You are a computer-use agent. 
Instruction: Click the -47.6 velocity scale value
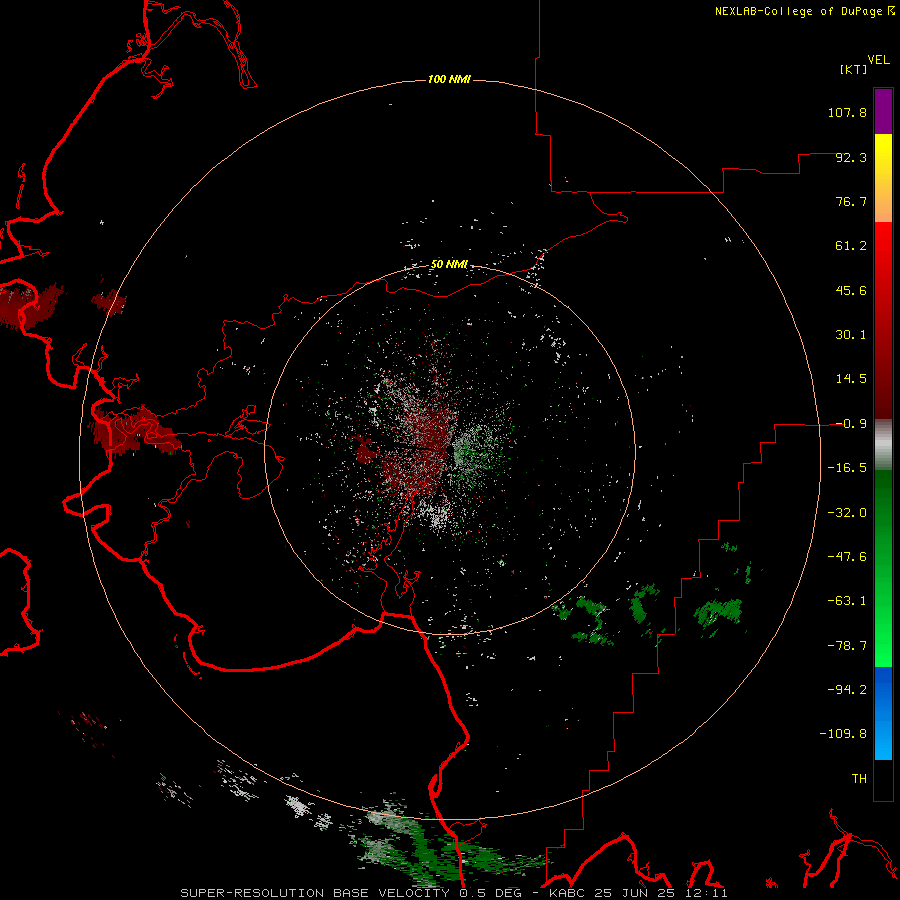click(x=847, y=557)
